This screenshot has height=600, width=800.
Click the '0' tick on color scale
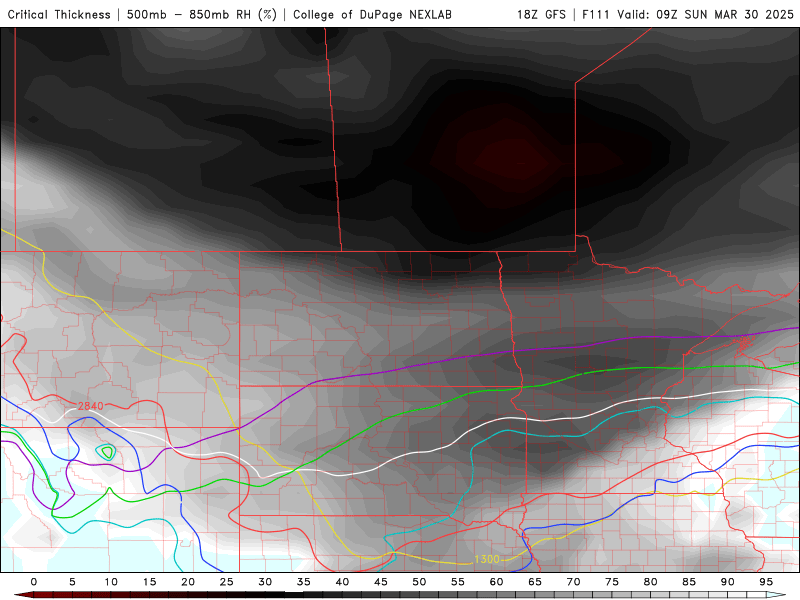click(34, 582)
